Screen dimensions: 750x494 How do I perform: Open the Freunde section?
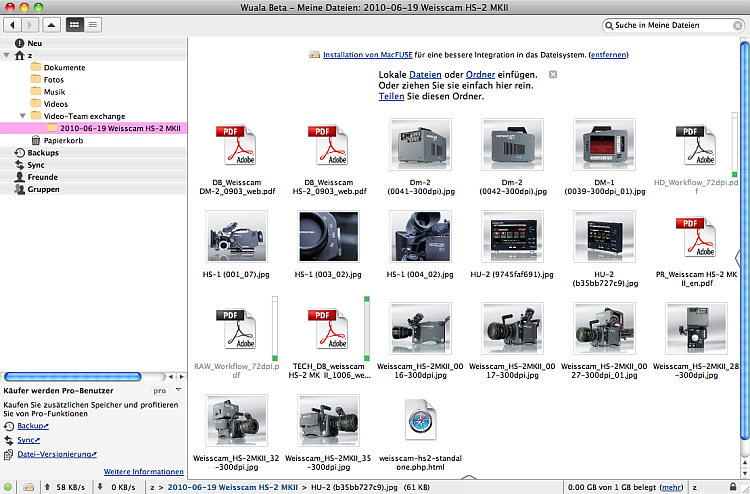pyautogui.click(x=93, y=177)
